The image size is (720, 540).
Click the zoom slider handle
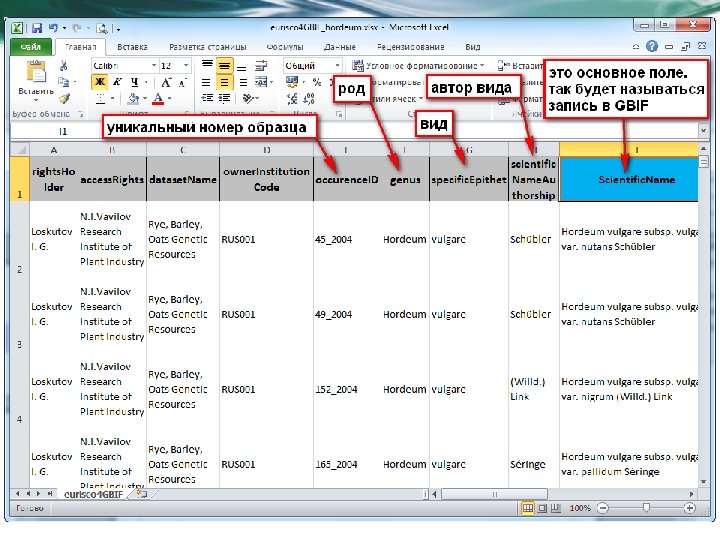point(646,507)
